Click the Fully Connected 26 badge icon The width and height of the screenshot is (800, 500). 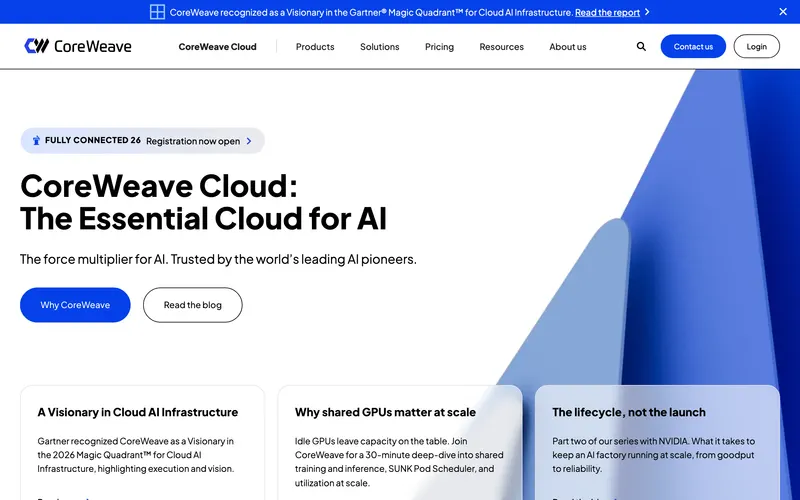(36, 140)
